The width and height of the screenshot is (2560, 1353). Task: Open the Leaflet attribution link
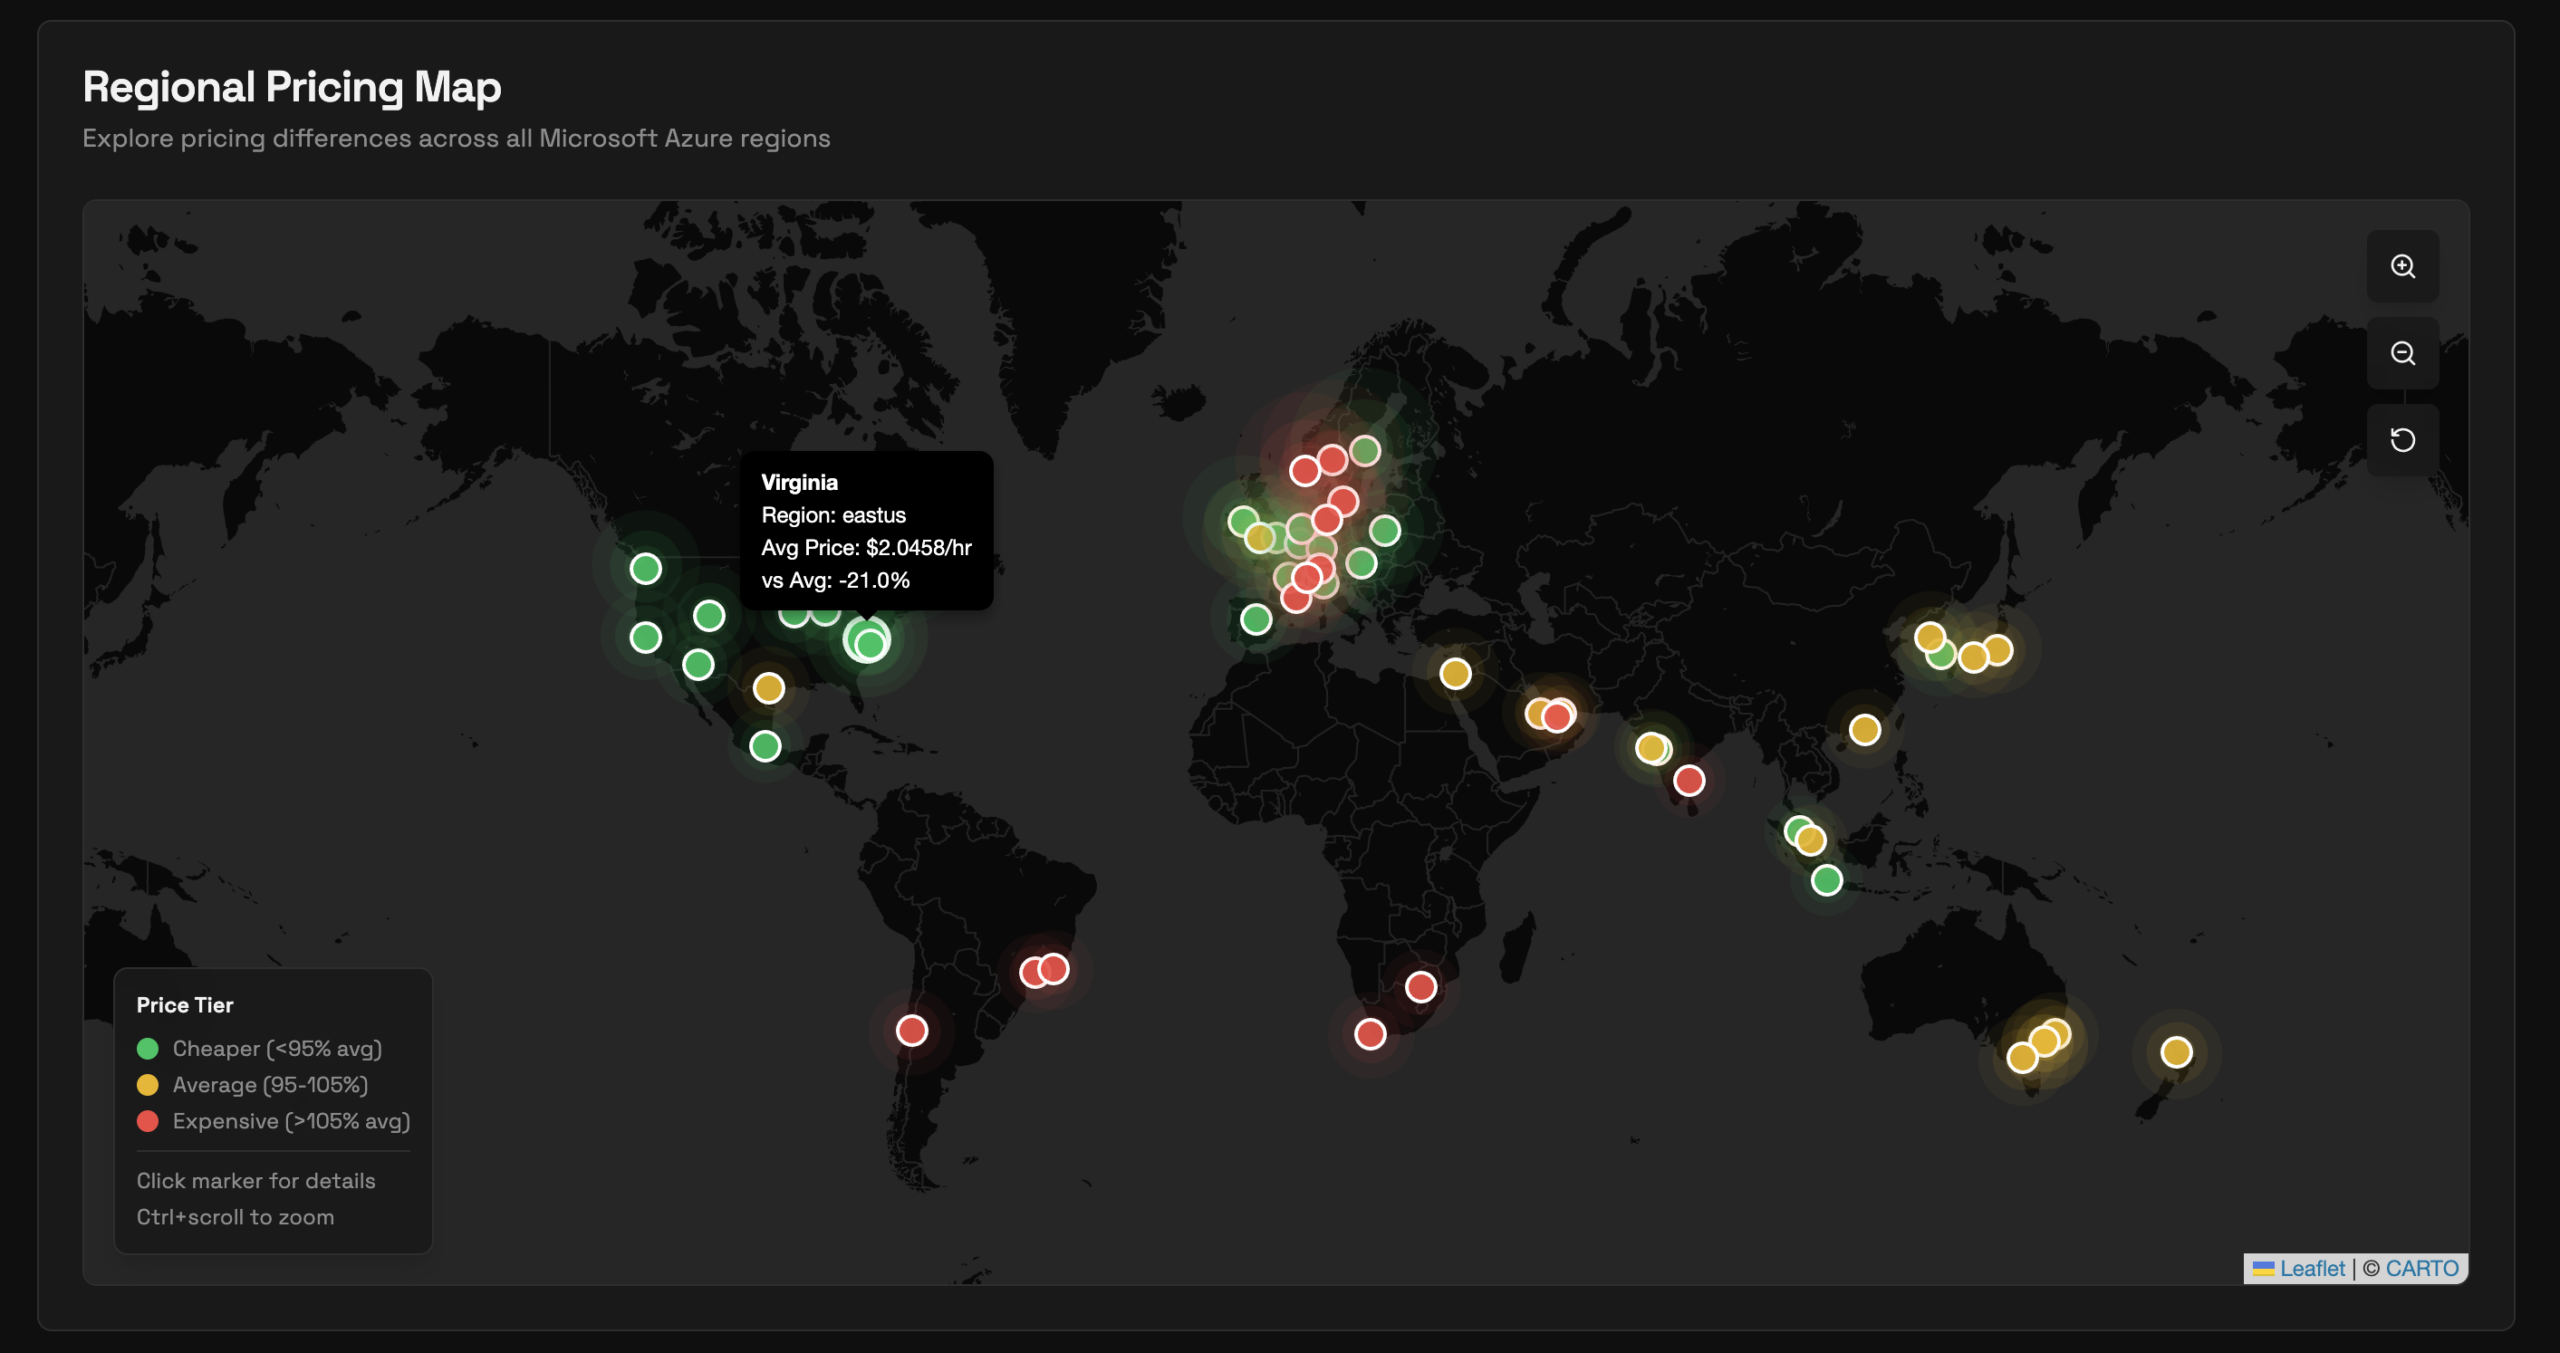(2311, 1268)
